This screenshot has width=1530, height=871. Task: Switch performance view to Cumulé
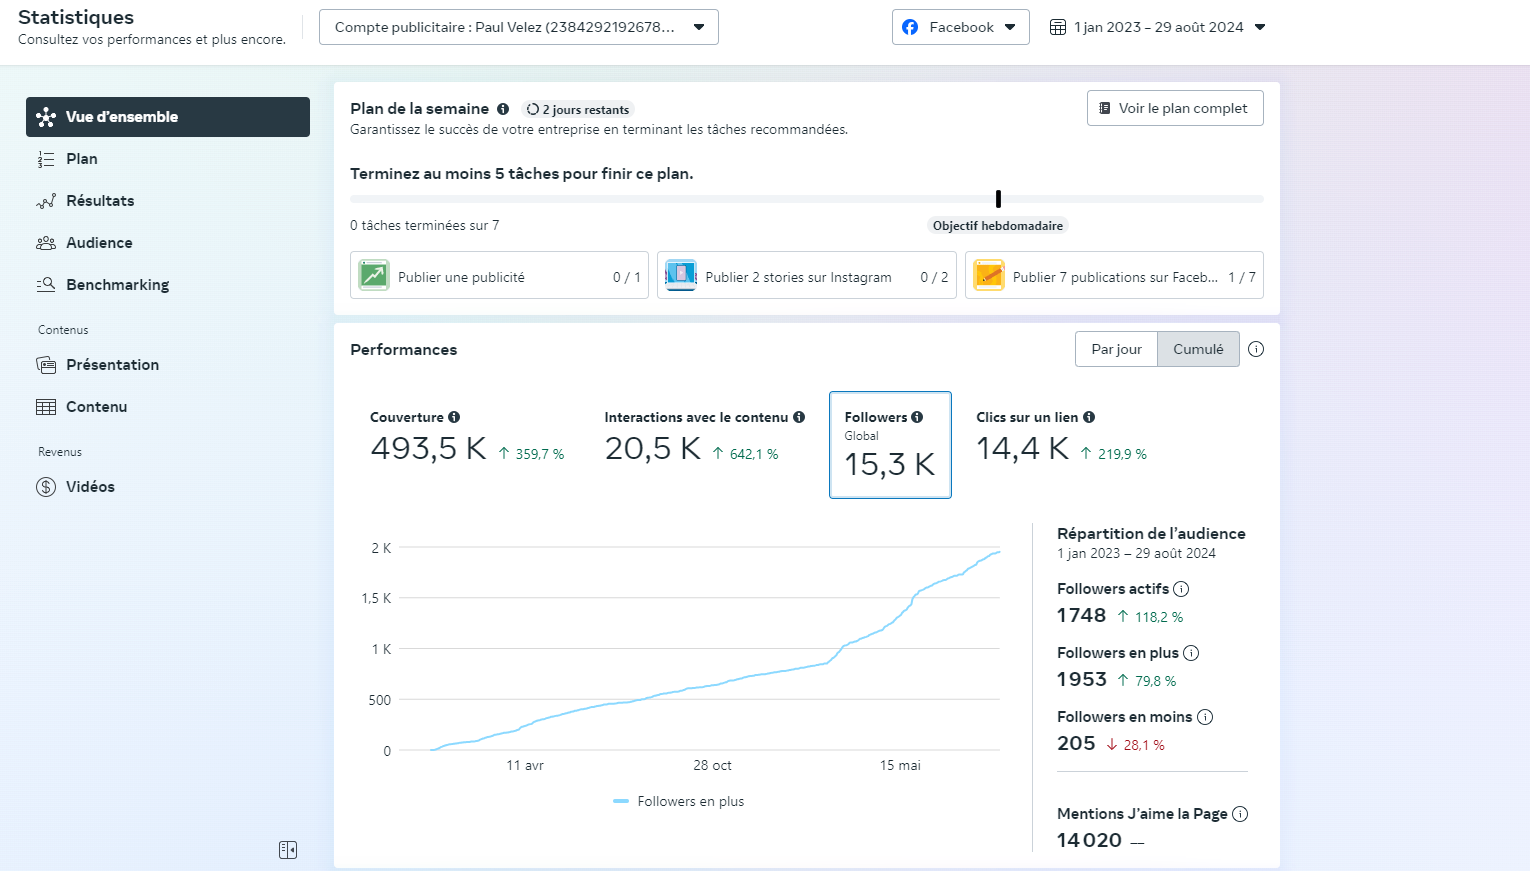(x=1198, y=349)
